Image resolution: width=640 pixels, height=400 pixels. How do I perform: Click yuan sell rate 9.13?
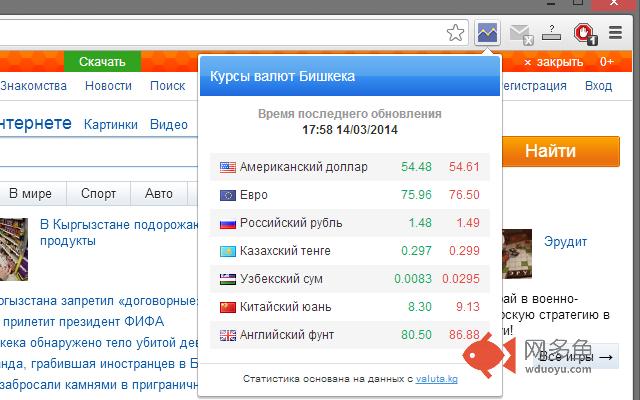point(468,307)
